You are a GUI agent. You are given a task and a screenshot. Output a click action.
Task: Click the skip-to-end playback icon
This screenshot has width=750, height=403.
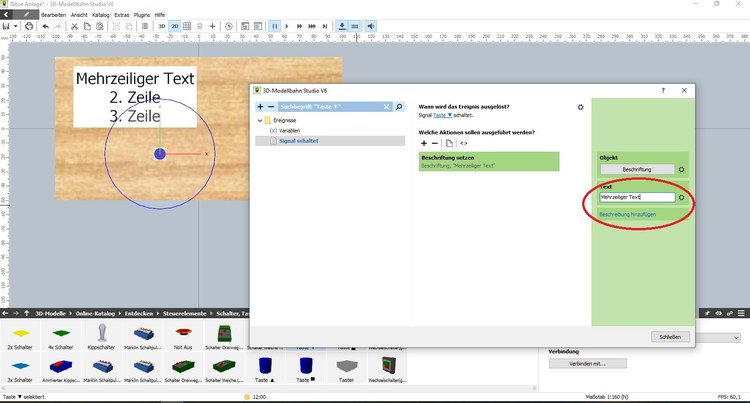tap(325, 26)
